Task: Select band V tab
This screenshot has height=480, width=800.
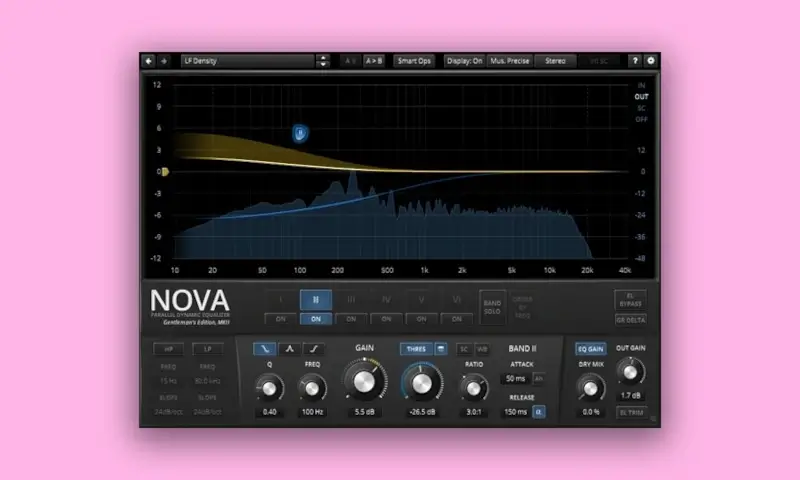Action: click(x=421, y=300)
